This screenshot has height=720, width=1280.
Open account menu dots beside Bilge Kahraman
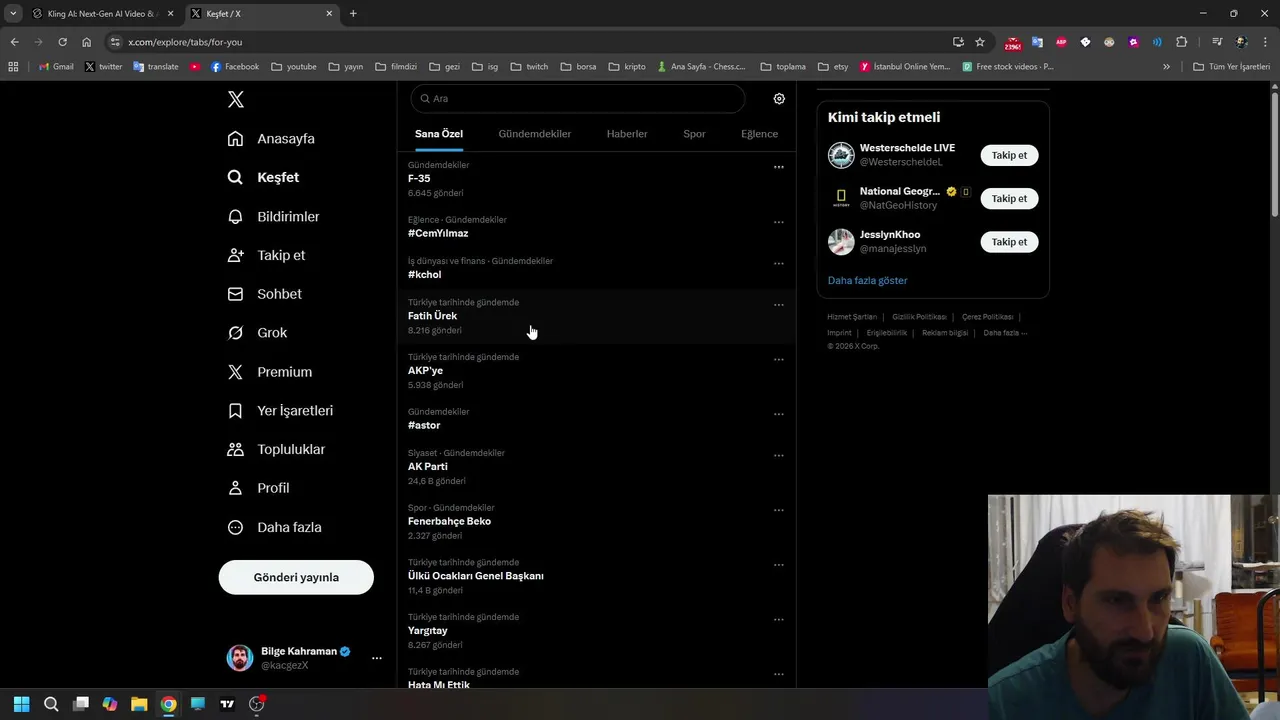(377, 658)
